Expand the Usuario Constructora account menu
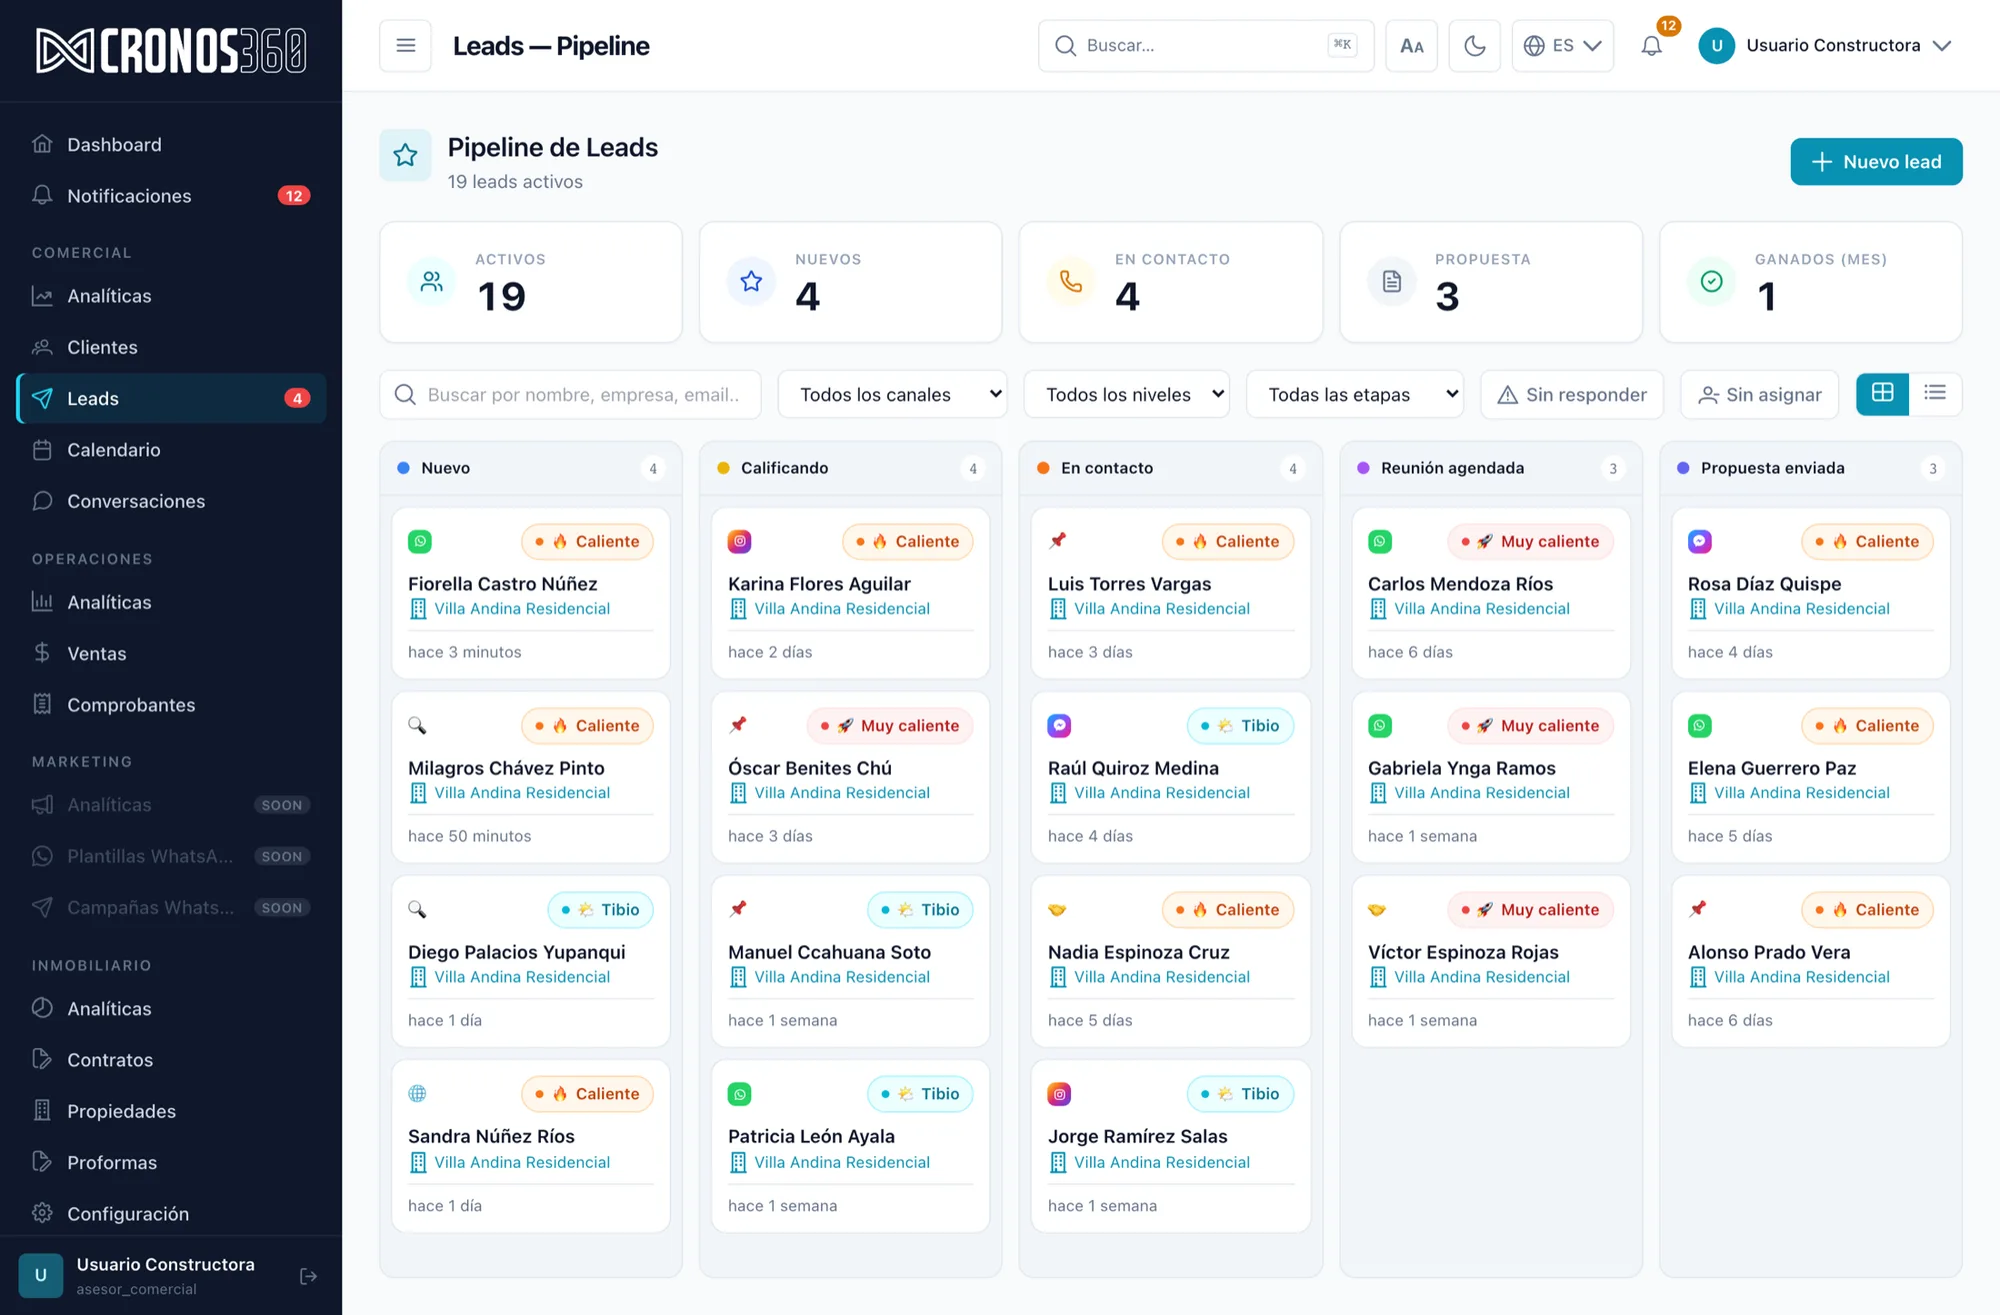 click(x=1825, y=46)
